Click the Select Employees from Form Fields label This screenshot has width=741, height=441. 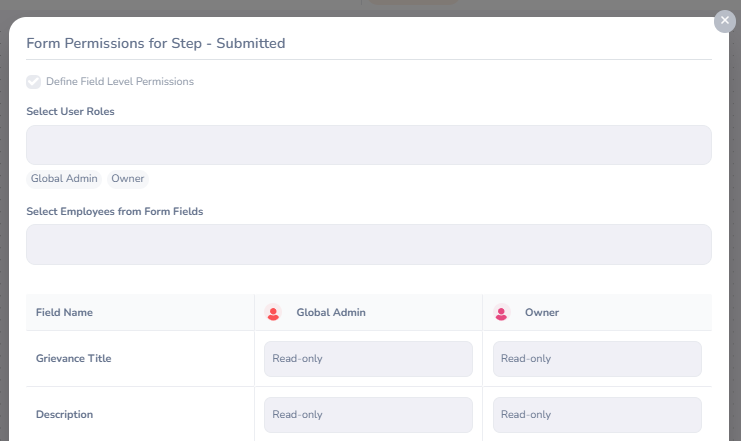[x=115, y=212]
